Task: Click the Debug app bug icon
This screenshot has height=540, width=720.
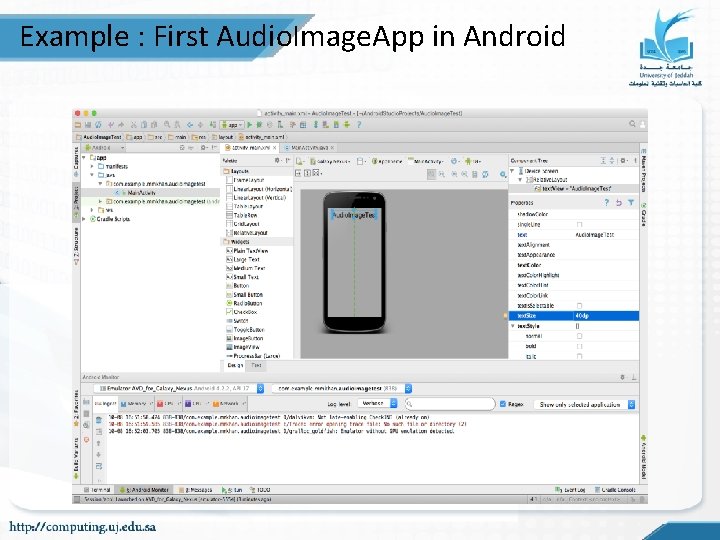Action: coord(259,124)
